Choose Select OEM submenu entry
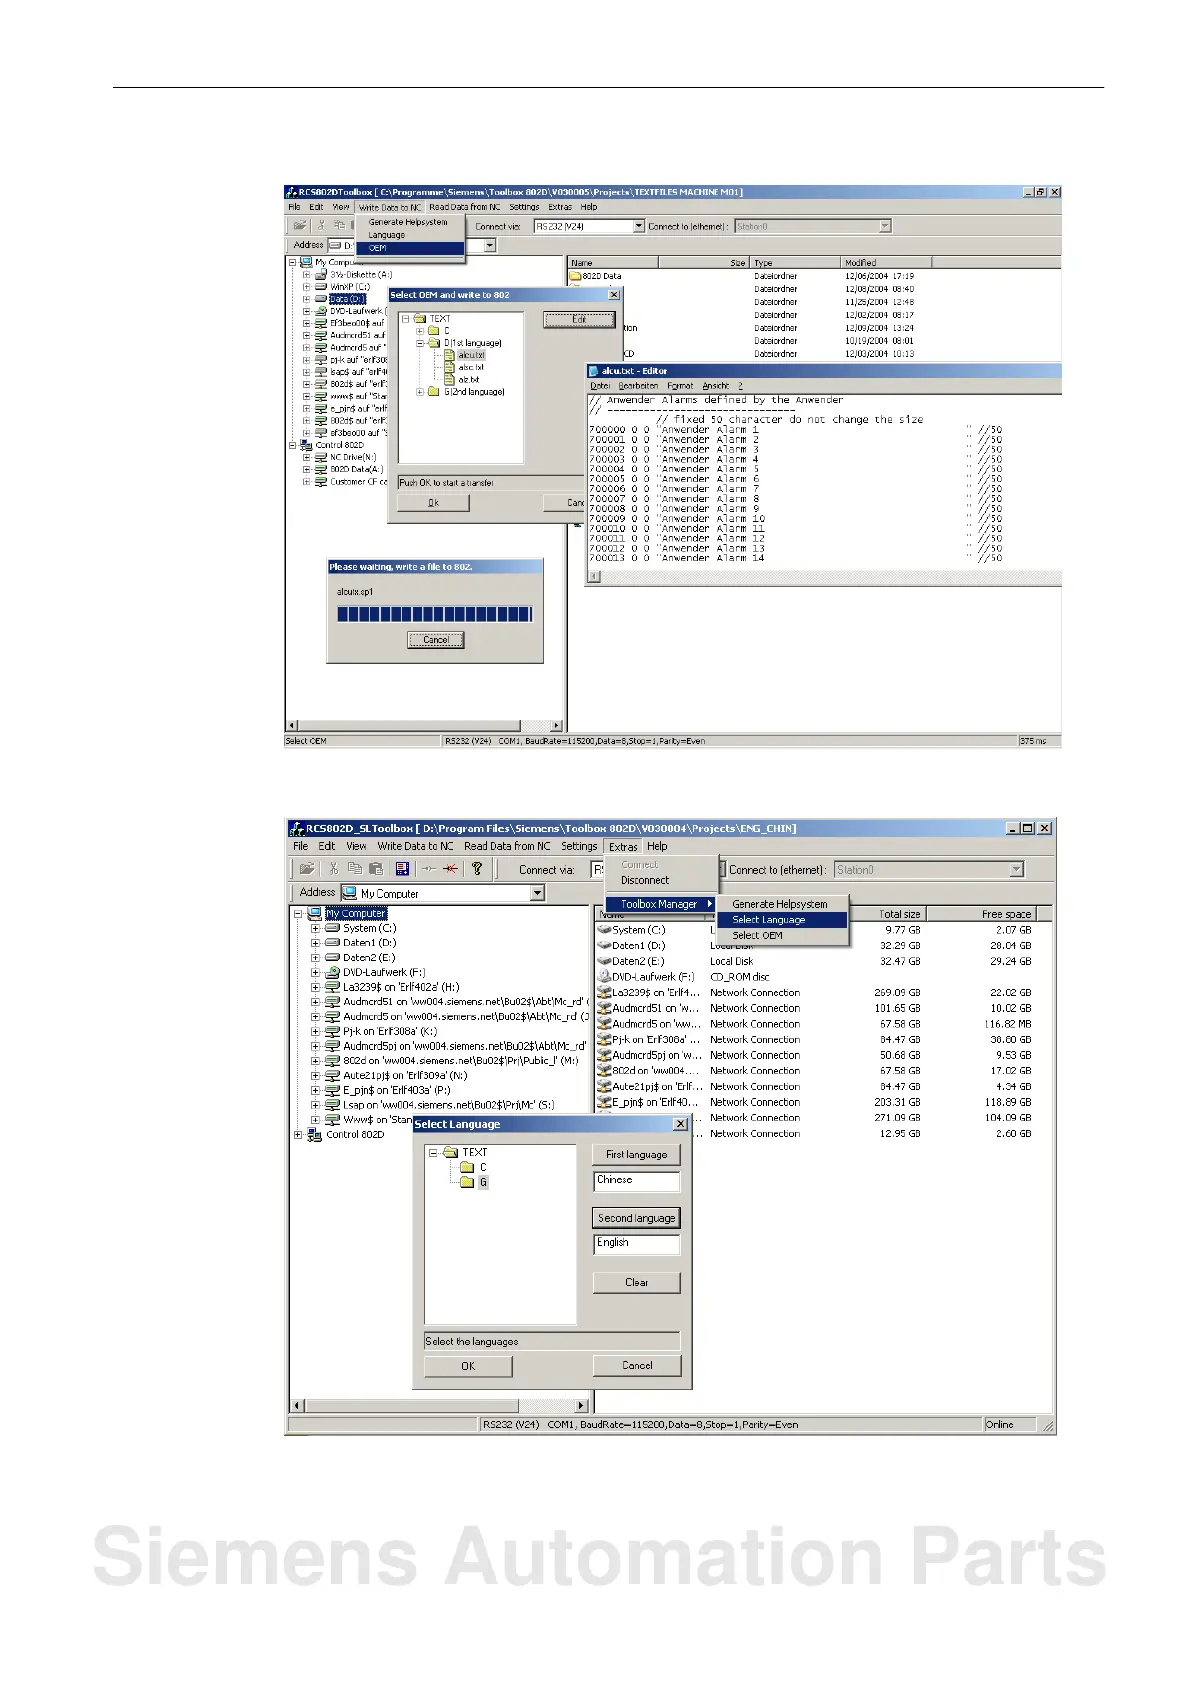 [757, 936]
